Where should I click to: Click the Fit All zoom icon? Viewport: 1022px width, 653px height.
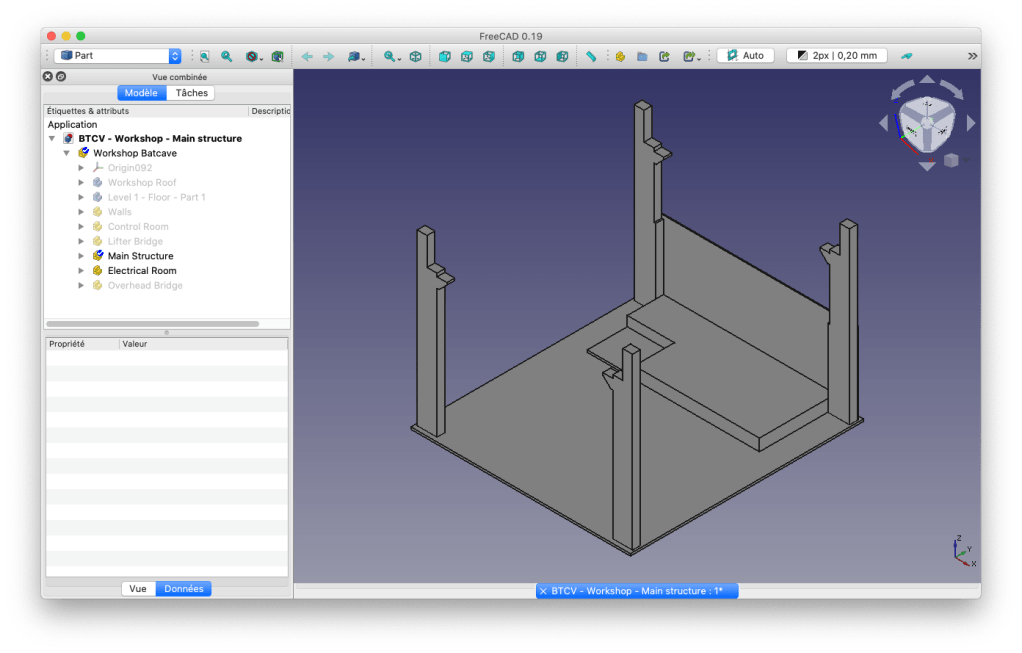(x=204, y=56)
